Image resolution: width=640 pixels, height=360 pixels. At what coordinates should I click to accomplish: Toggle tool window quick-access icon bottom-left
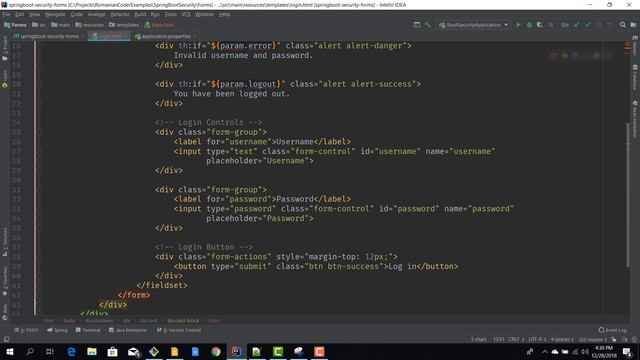click(x=7, y=339)
